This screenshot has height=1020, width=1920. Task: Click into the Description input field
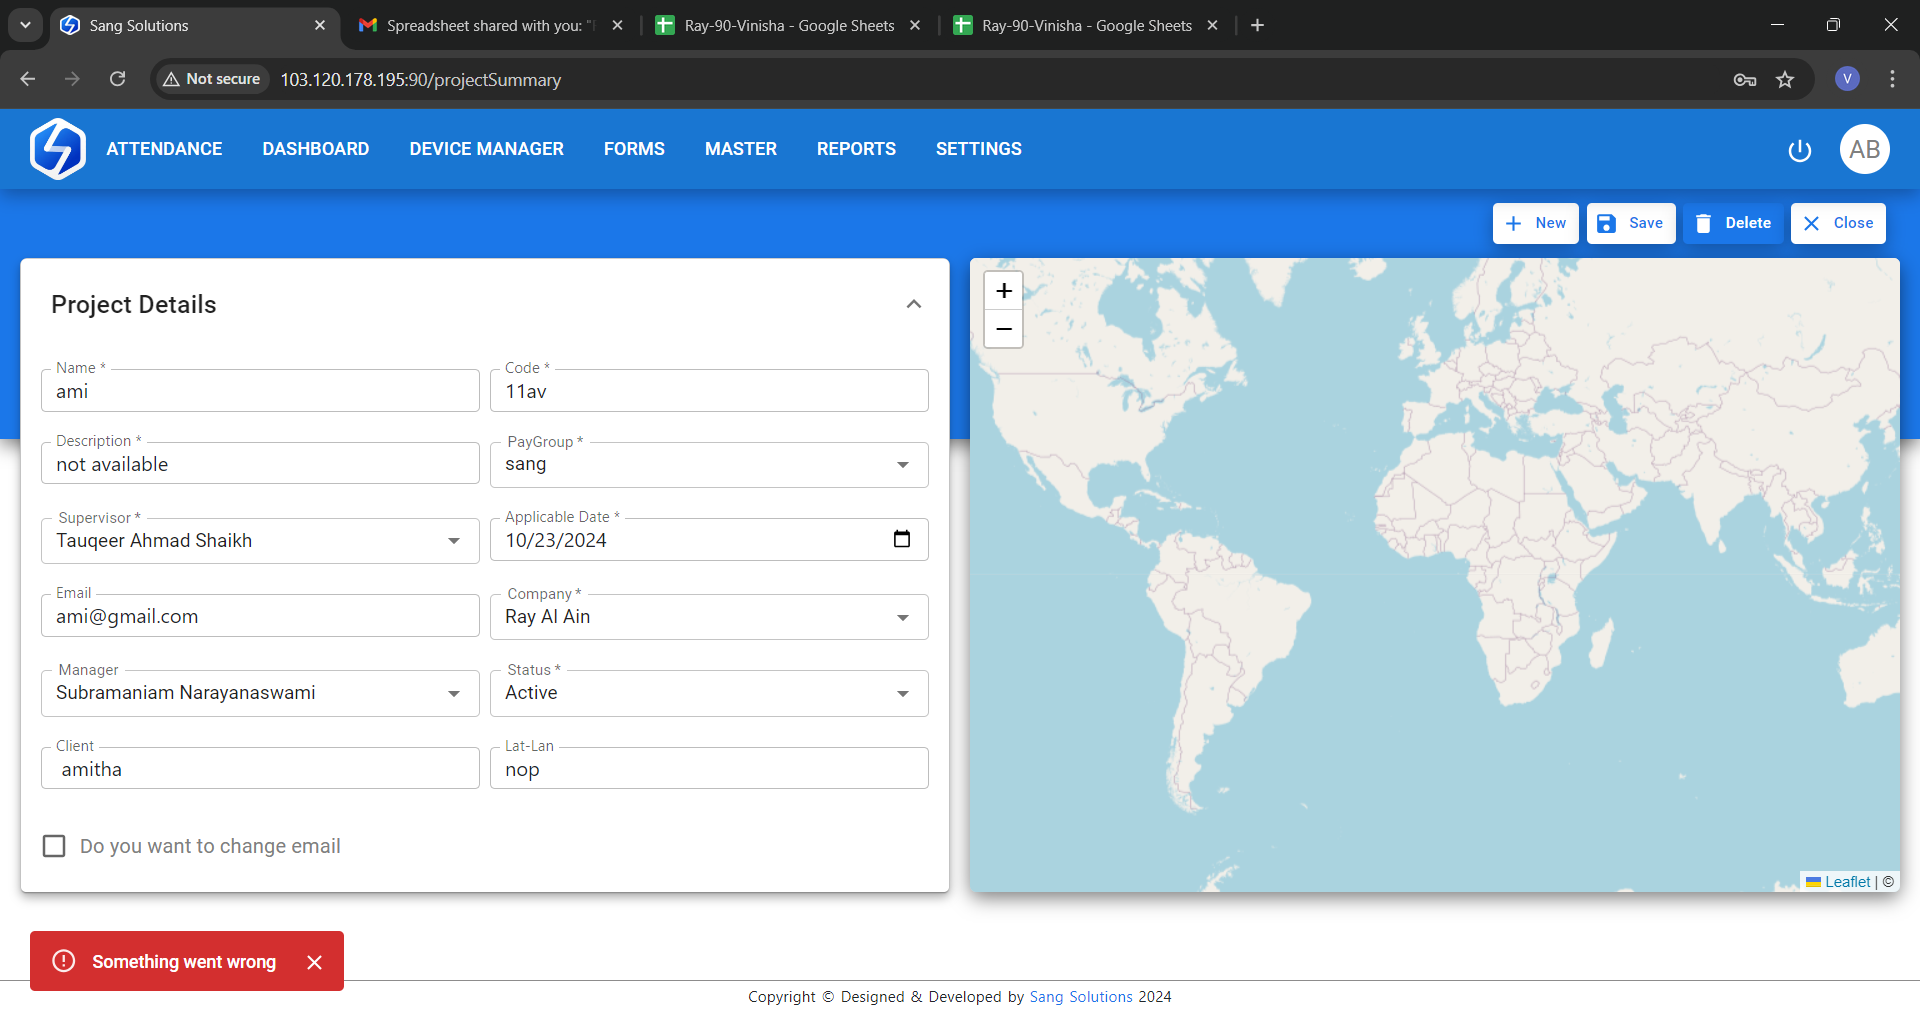(260, 465)
